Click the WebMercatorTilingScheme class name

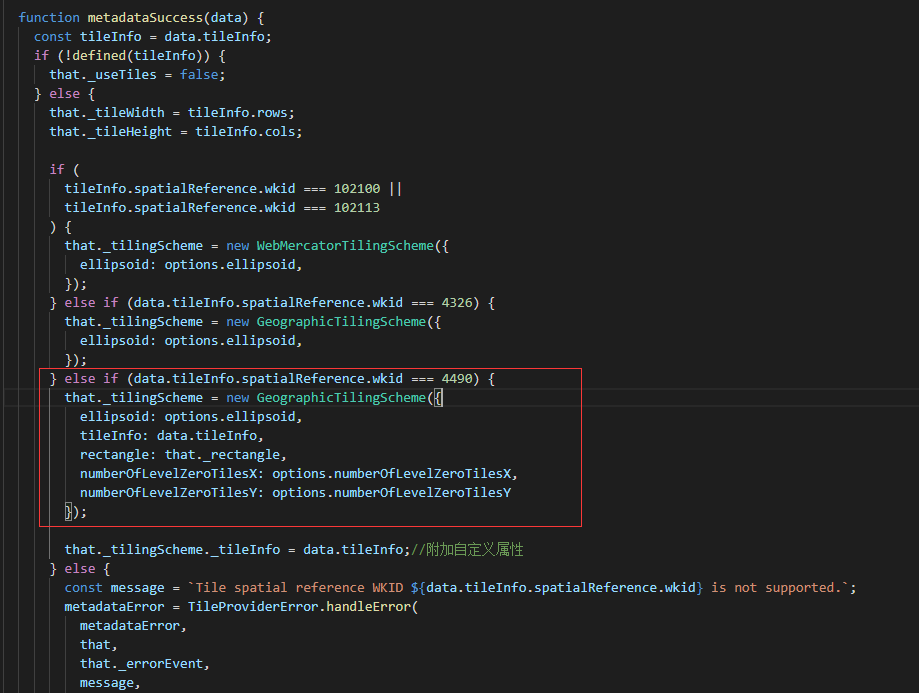[345, 246]
